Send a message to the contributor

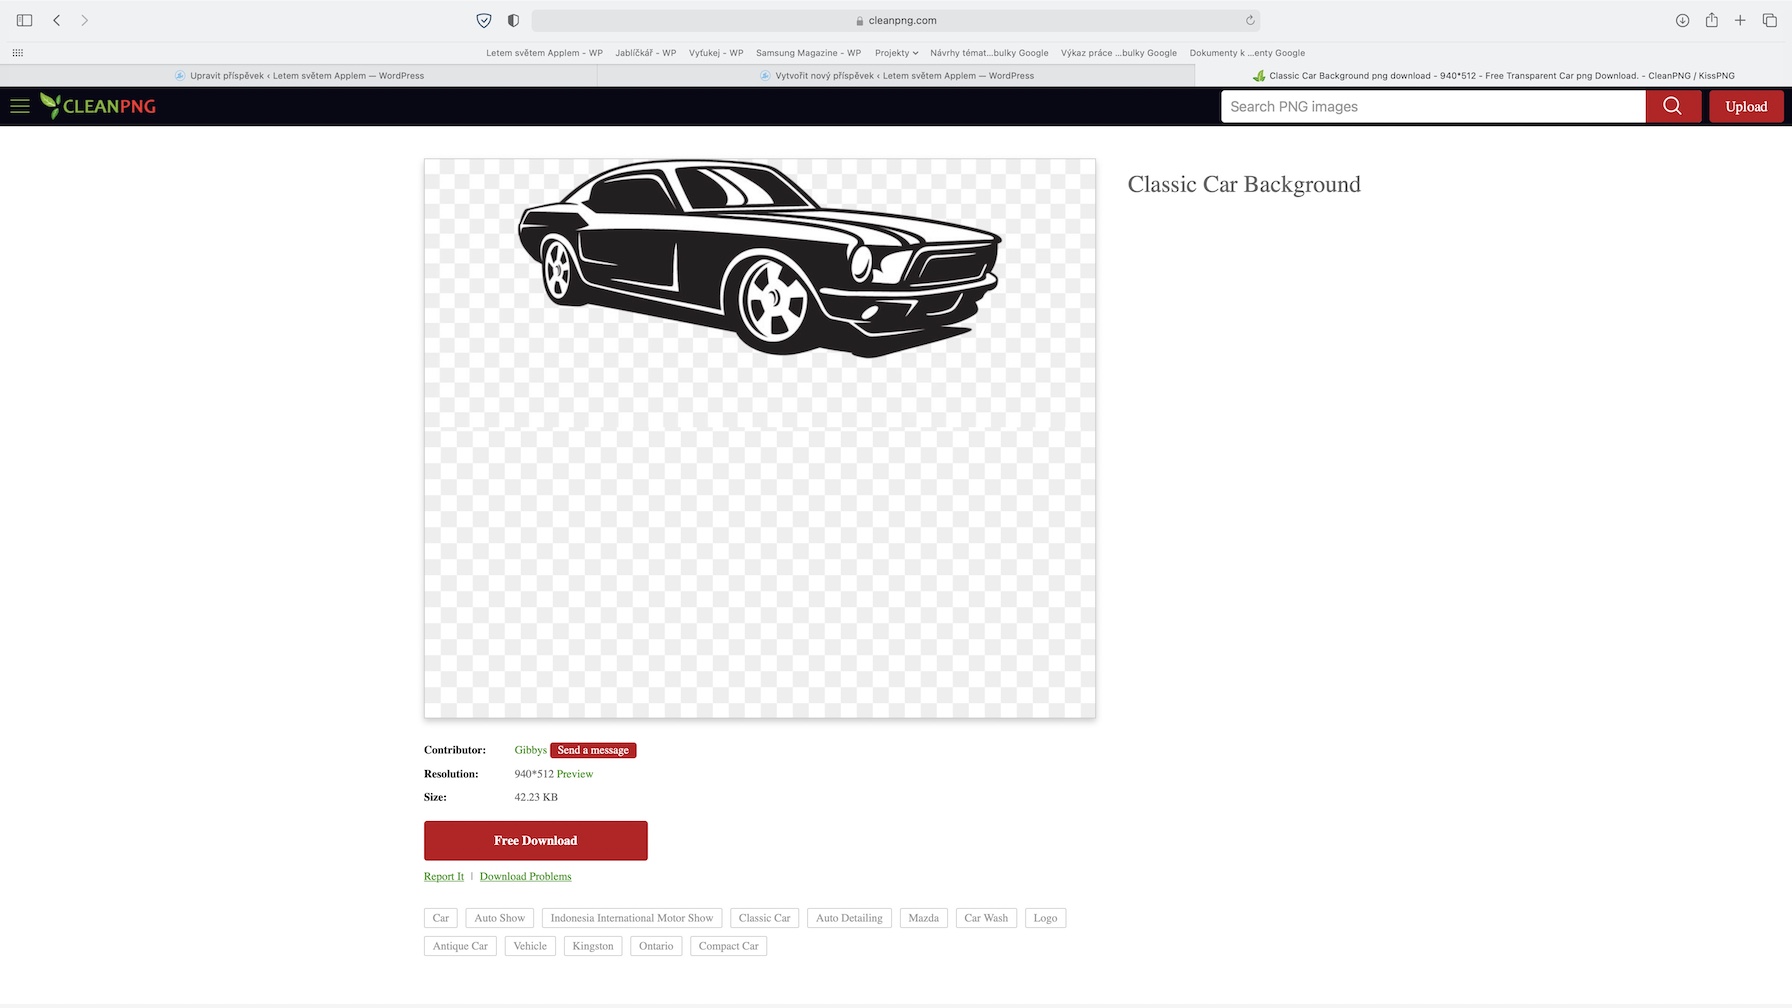[x=593, y=750]
